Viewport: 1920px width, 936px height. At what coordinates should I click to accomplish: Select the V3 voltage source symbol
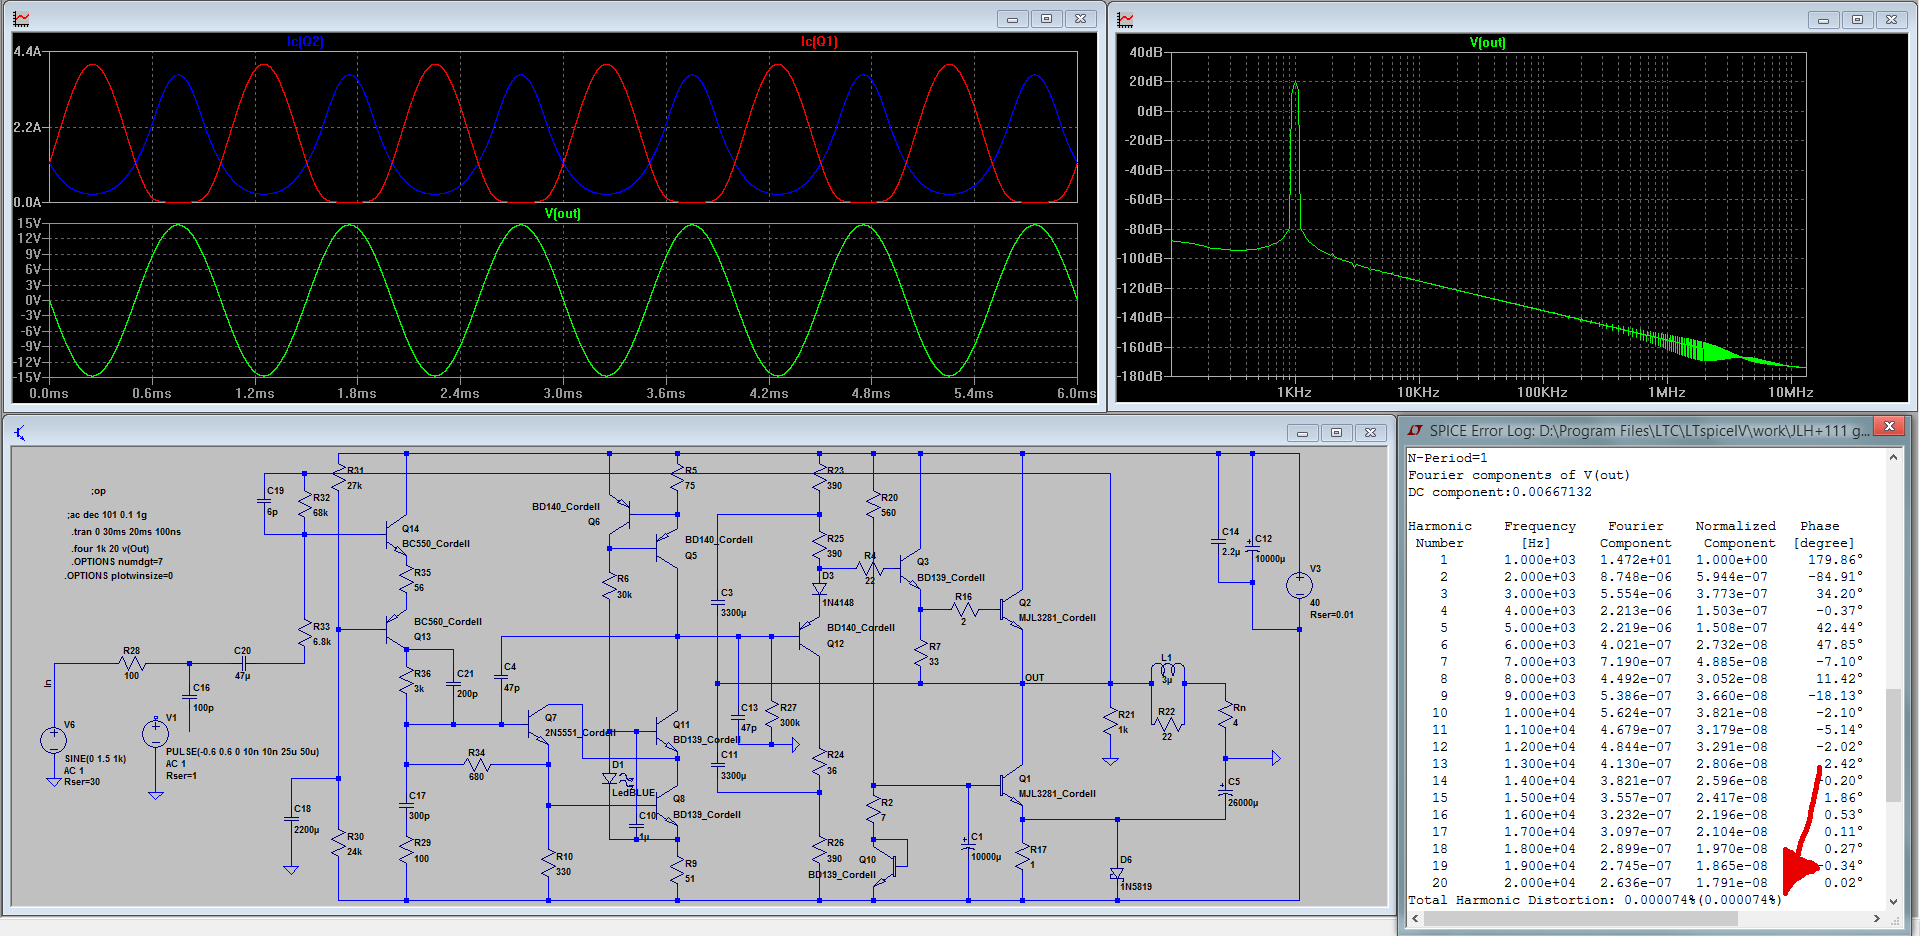click(x=1298, y=585)
